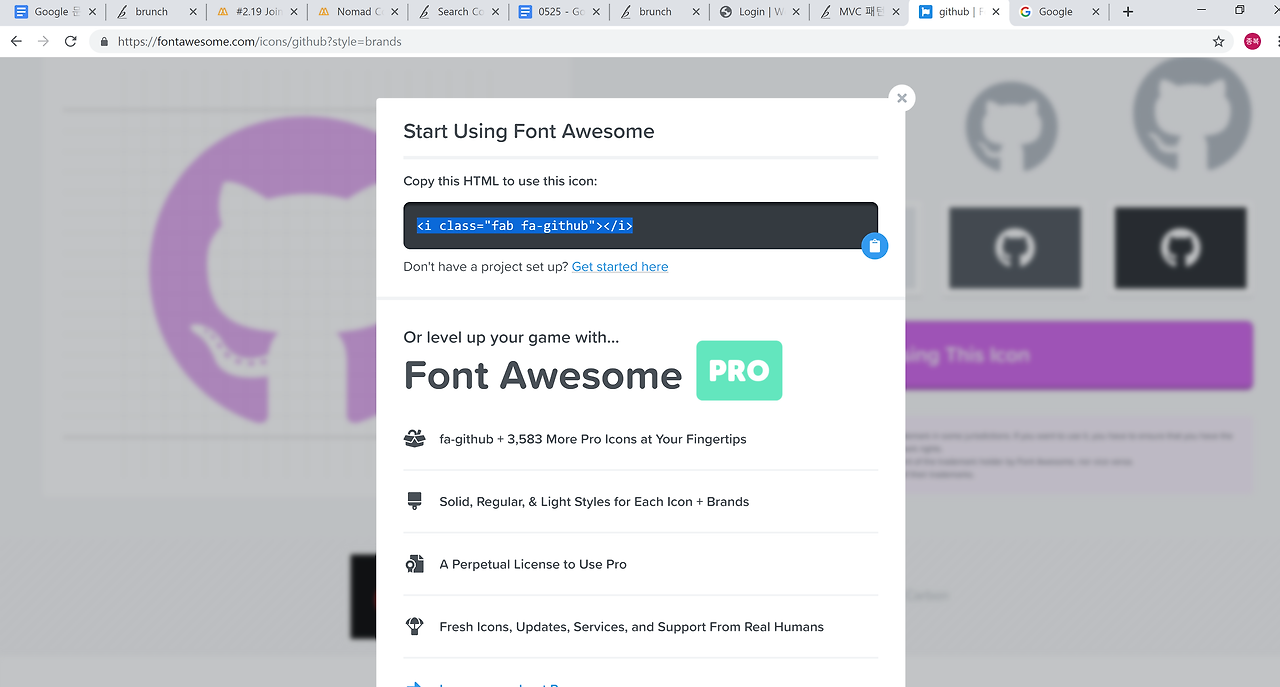1280x687 pixels.
Task: Select the largest gray GitHub icon preview
Action: click(x=1191, y=115)
